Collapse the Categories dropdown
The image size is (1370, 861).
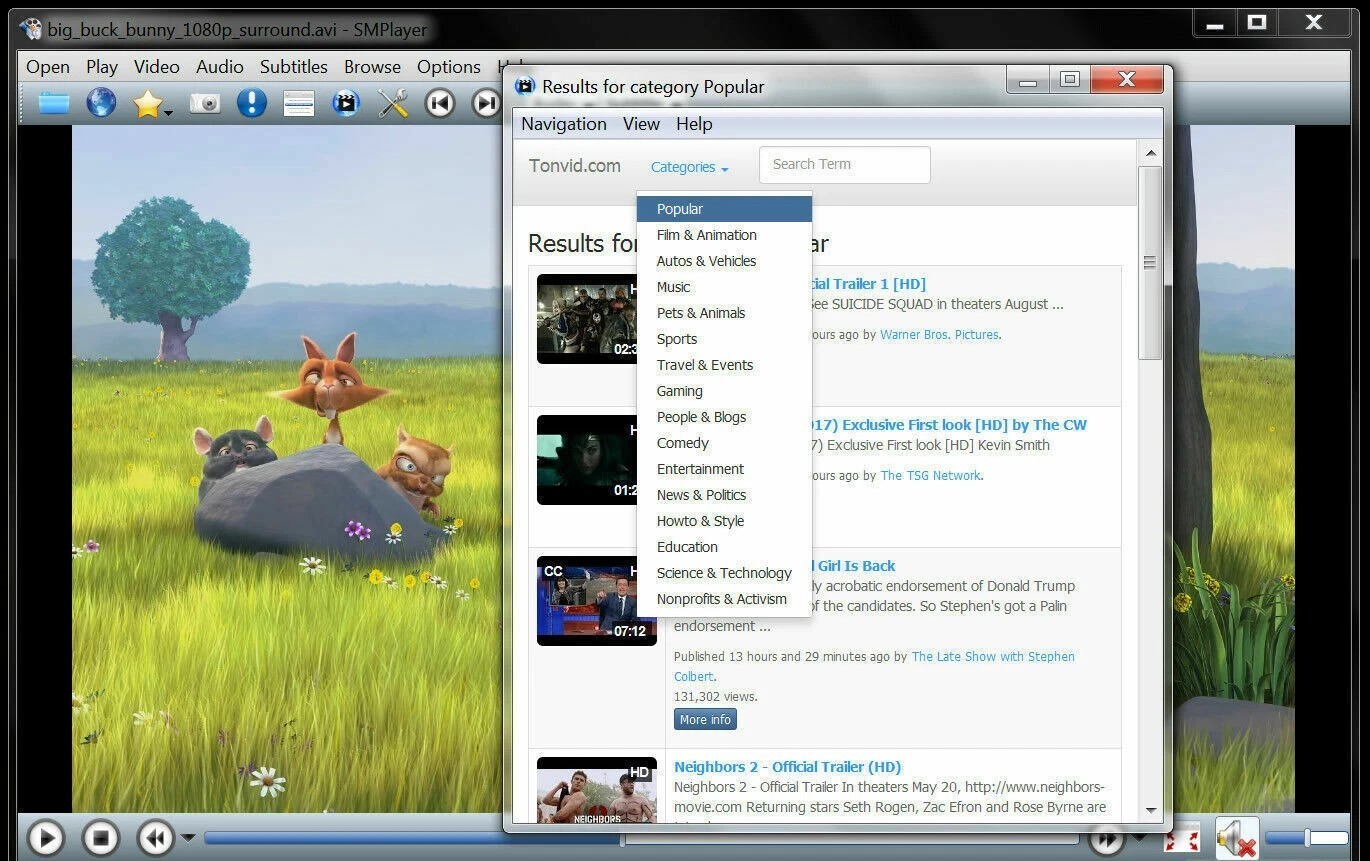pos(689,167)
